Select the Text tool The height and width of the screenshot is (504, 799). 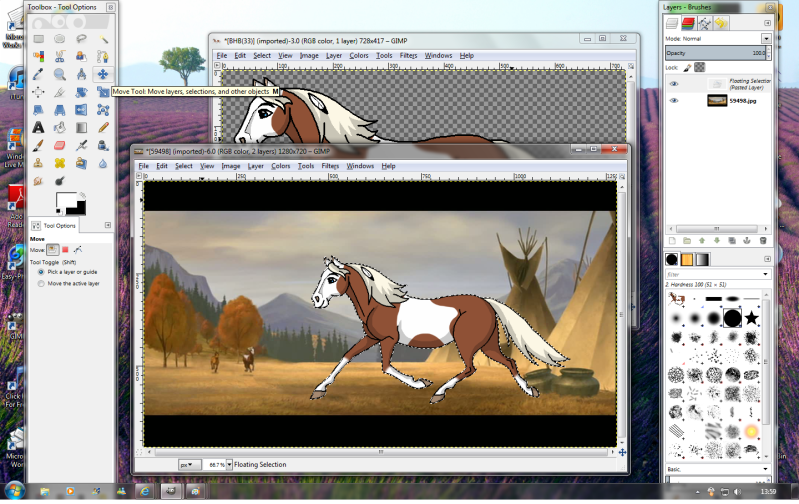click(38, 127)
